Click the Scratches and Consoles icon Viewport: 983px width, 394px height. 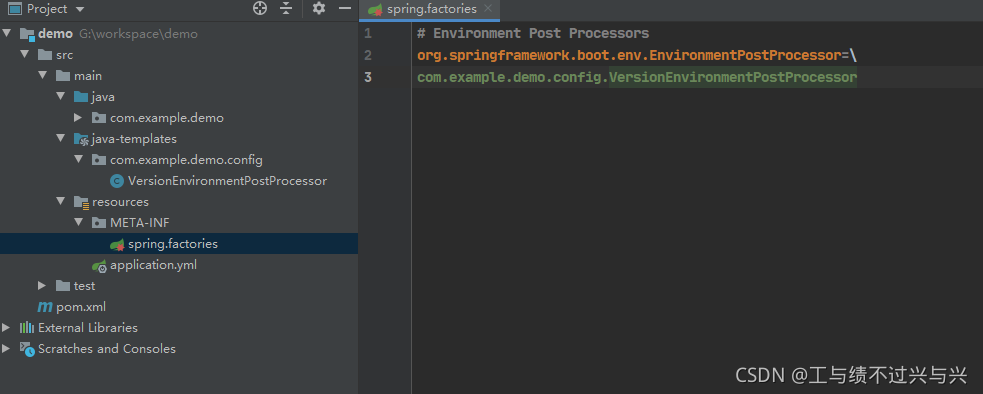pos(27,349)
